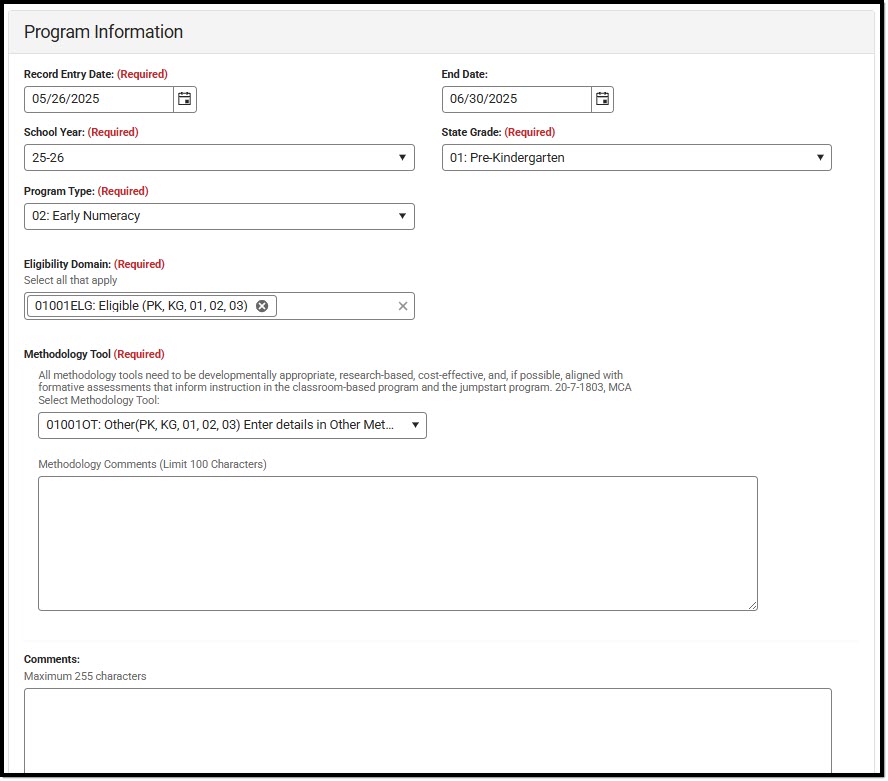This screenshot has height=781, width=888.
Task: Click the Methodology Comments resize handle
Action: [x=752, y=605]
